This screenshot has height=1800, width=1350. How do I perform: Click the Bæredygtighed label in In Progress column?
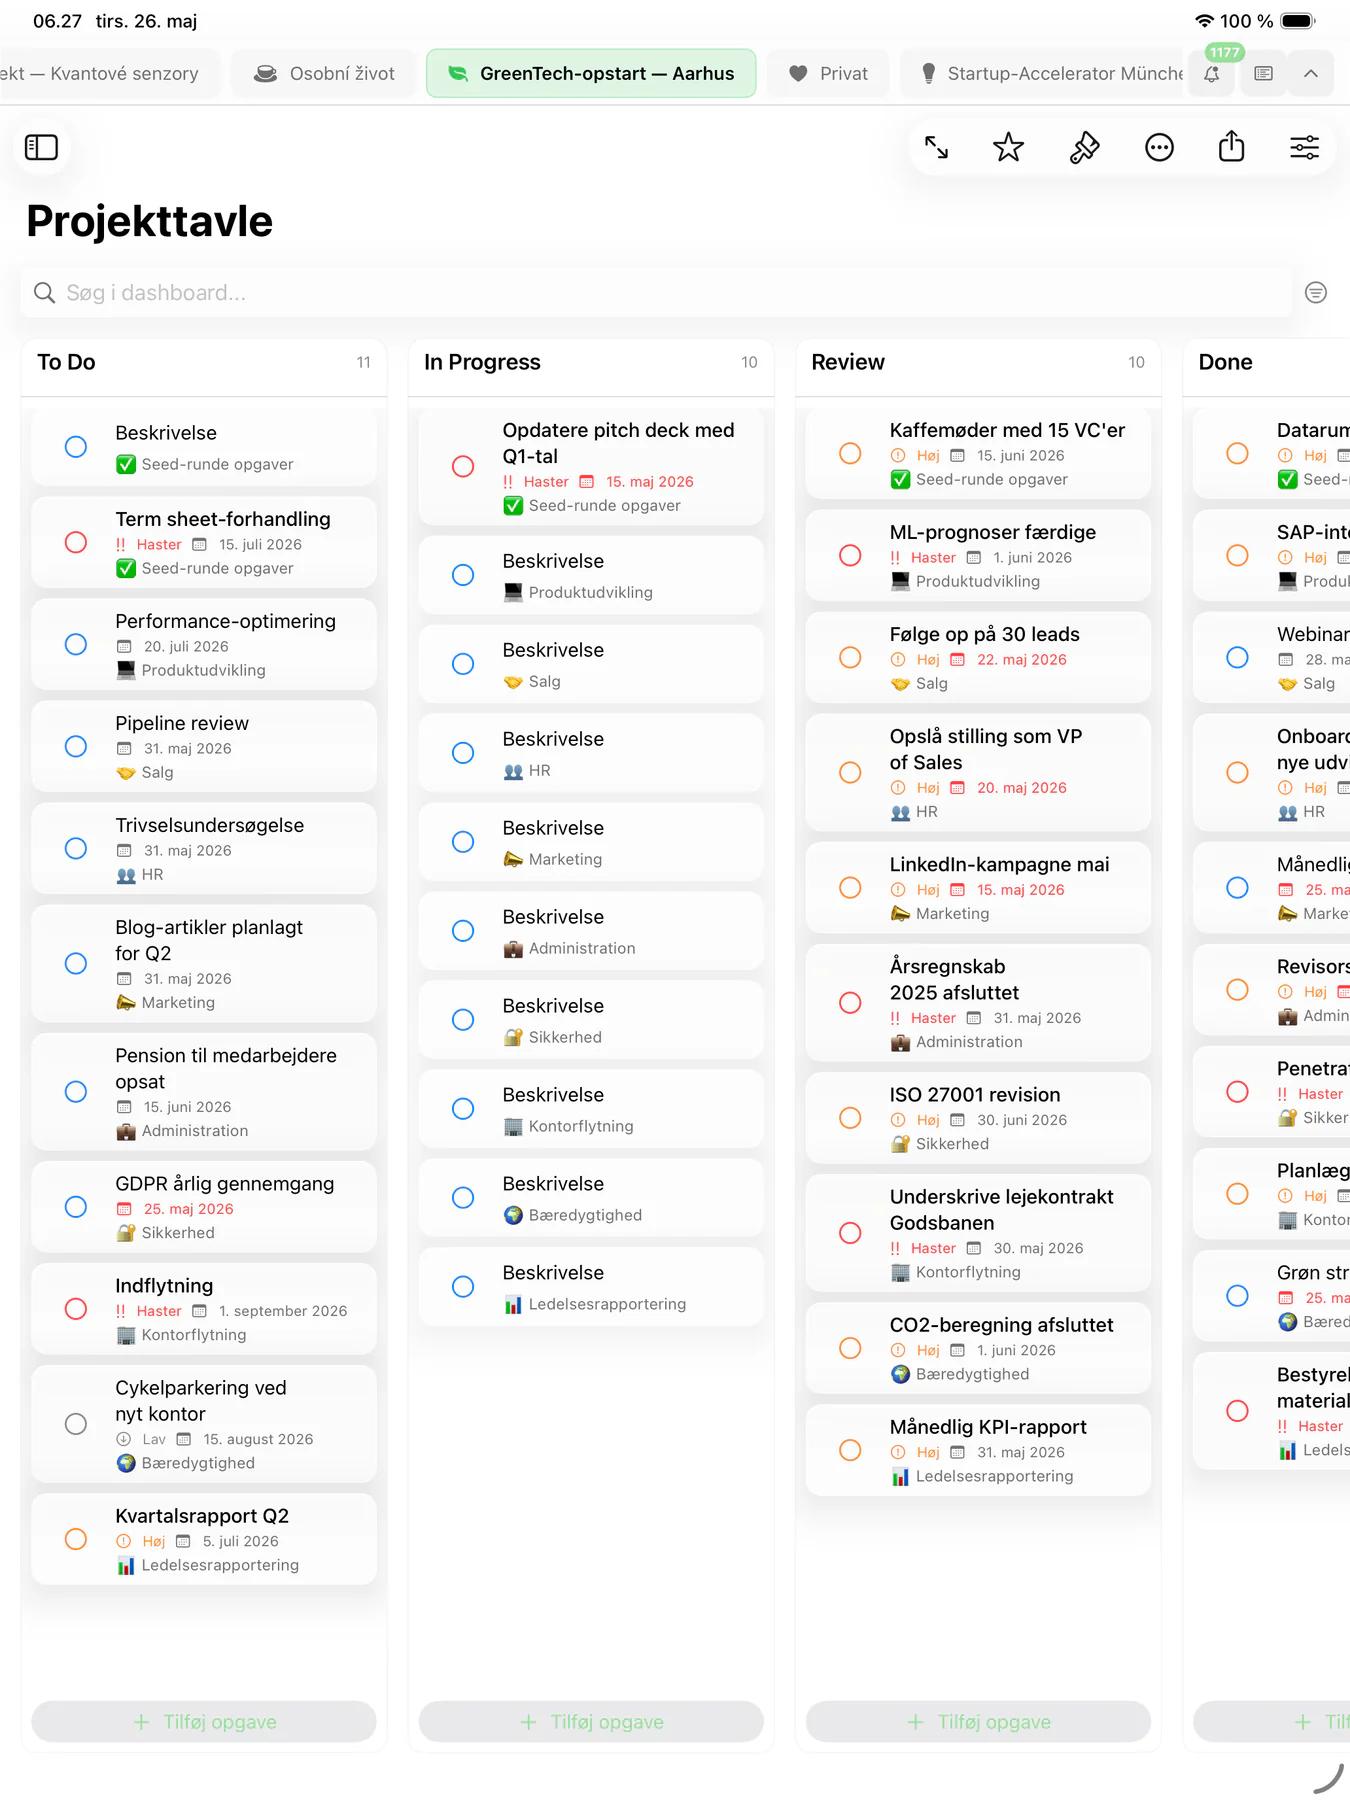[585, 1215]
